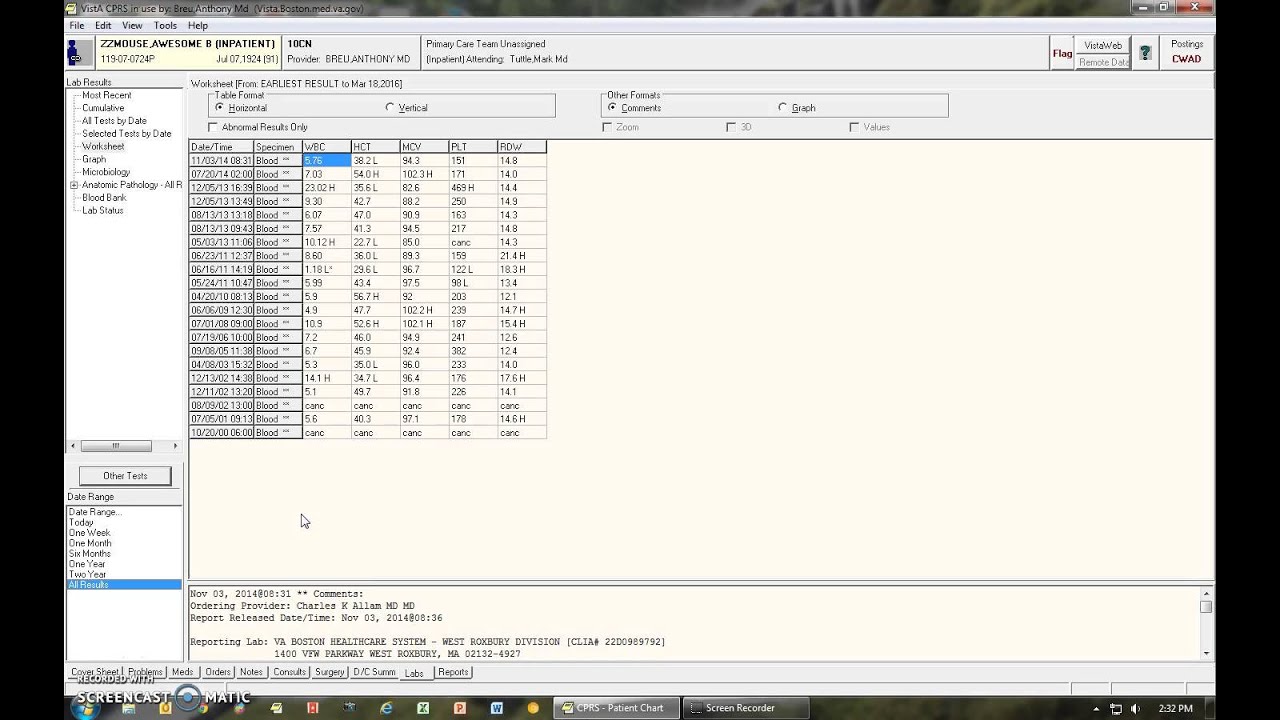Switch to the D/C Summ tab
This screenshot has height=720, width=1280.
pos(374,672)
